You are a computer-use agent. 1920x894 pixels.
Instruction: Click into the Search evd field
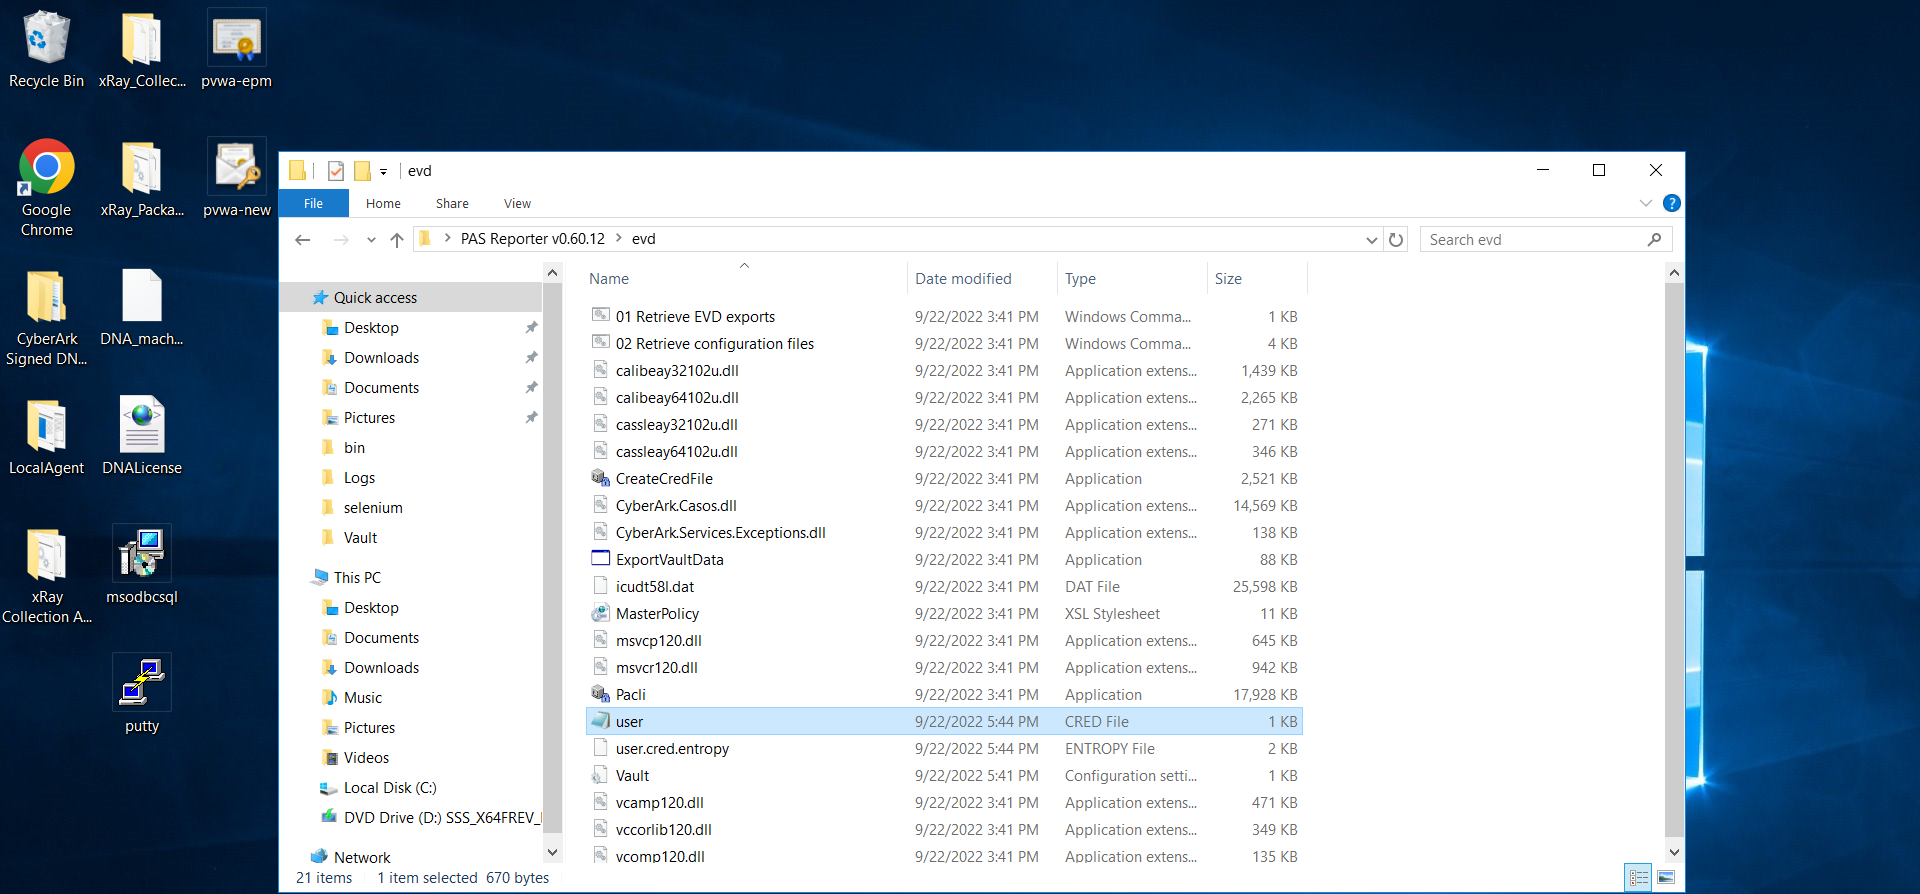(x=1535, y=239)
